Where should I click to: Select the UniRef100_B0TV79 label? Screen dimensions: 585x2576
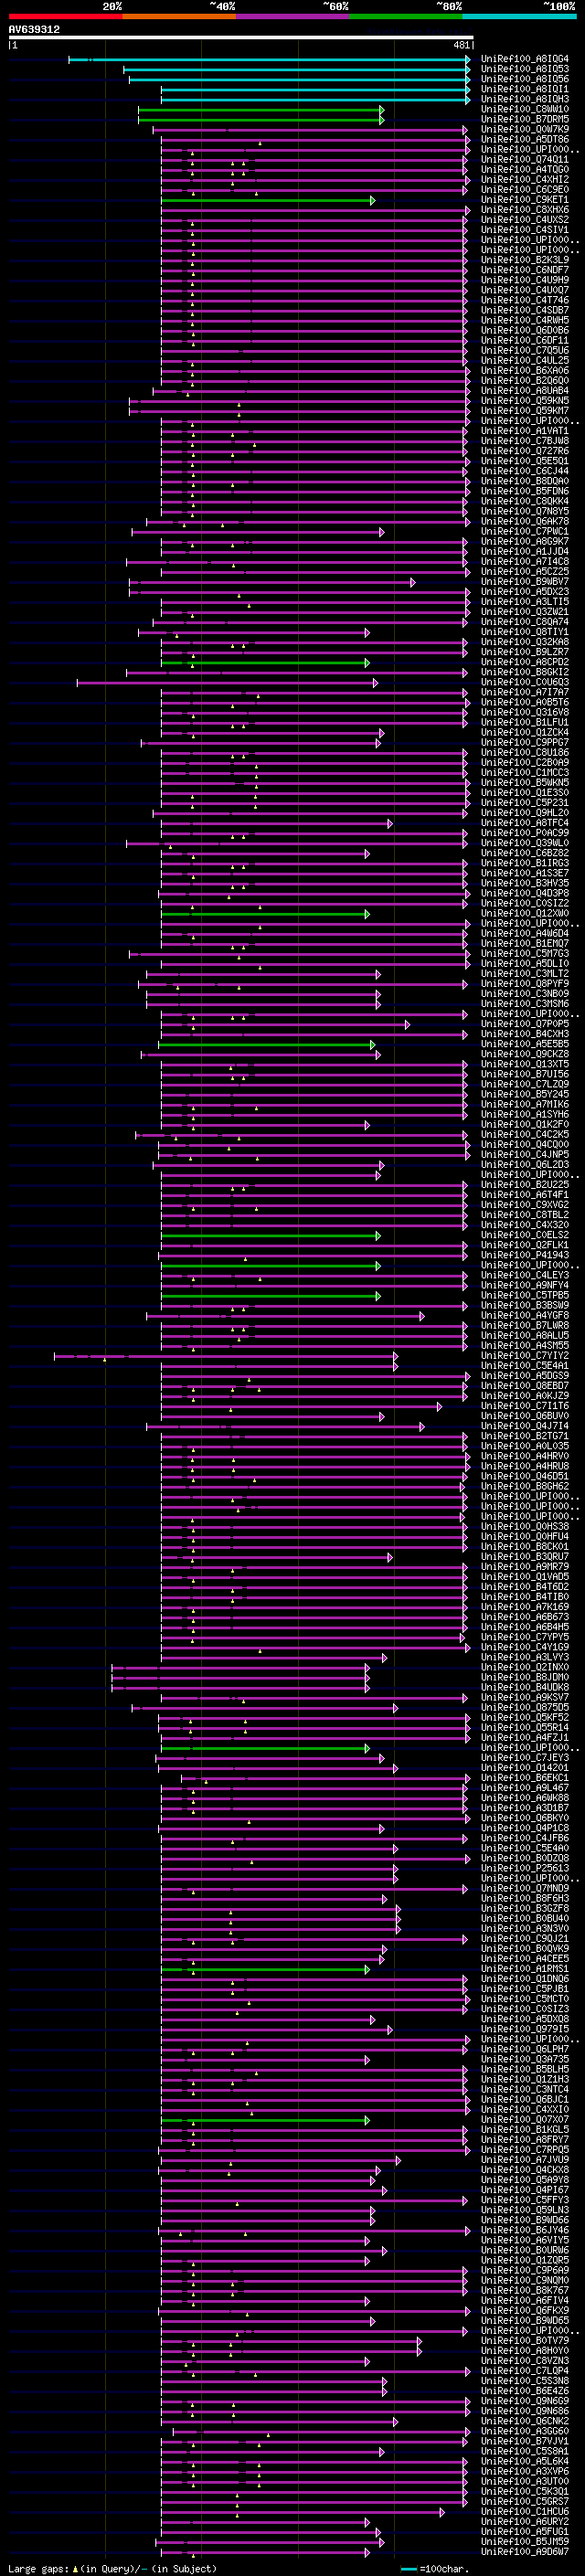coord(524,2340)
